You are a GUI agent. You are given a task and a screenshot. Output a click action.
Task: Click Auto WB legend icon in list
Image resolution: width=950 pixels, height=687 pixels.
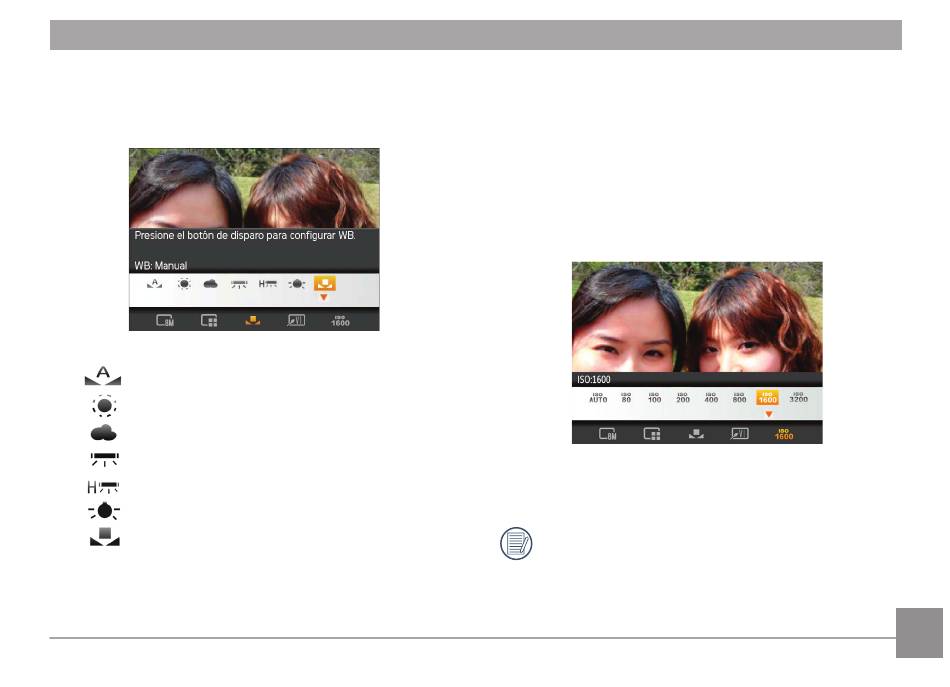tap(103, 376)
